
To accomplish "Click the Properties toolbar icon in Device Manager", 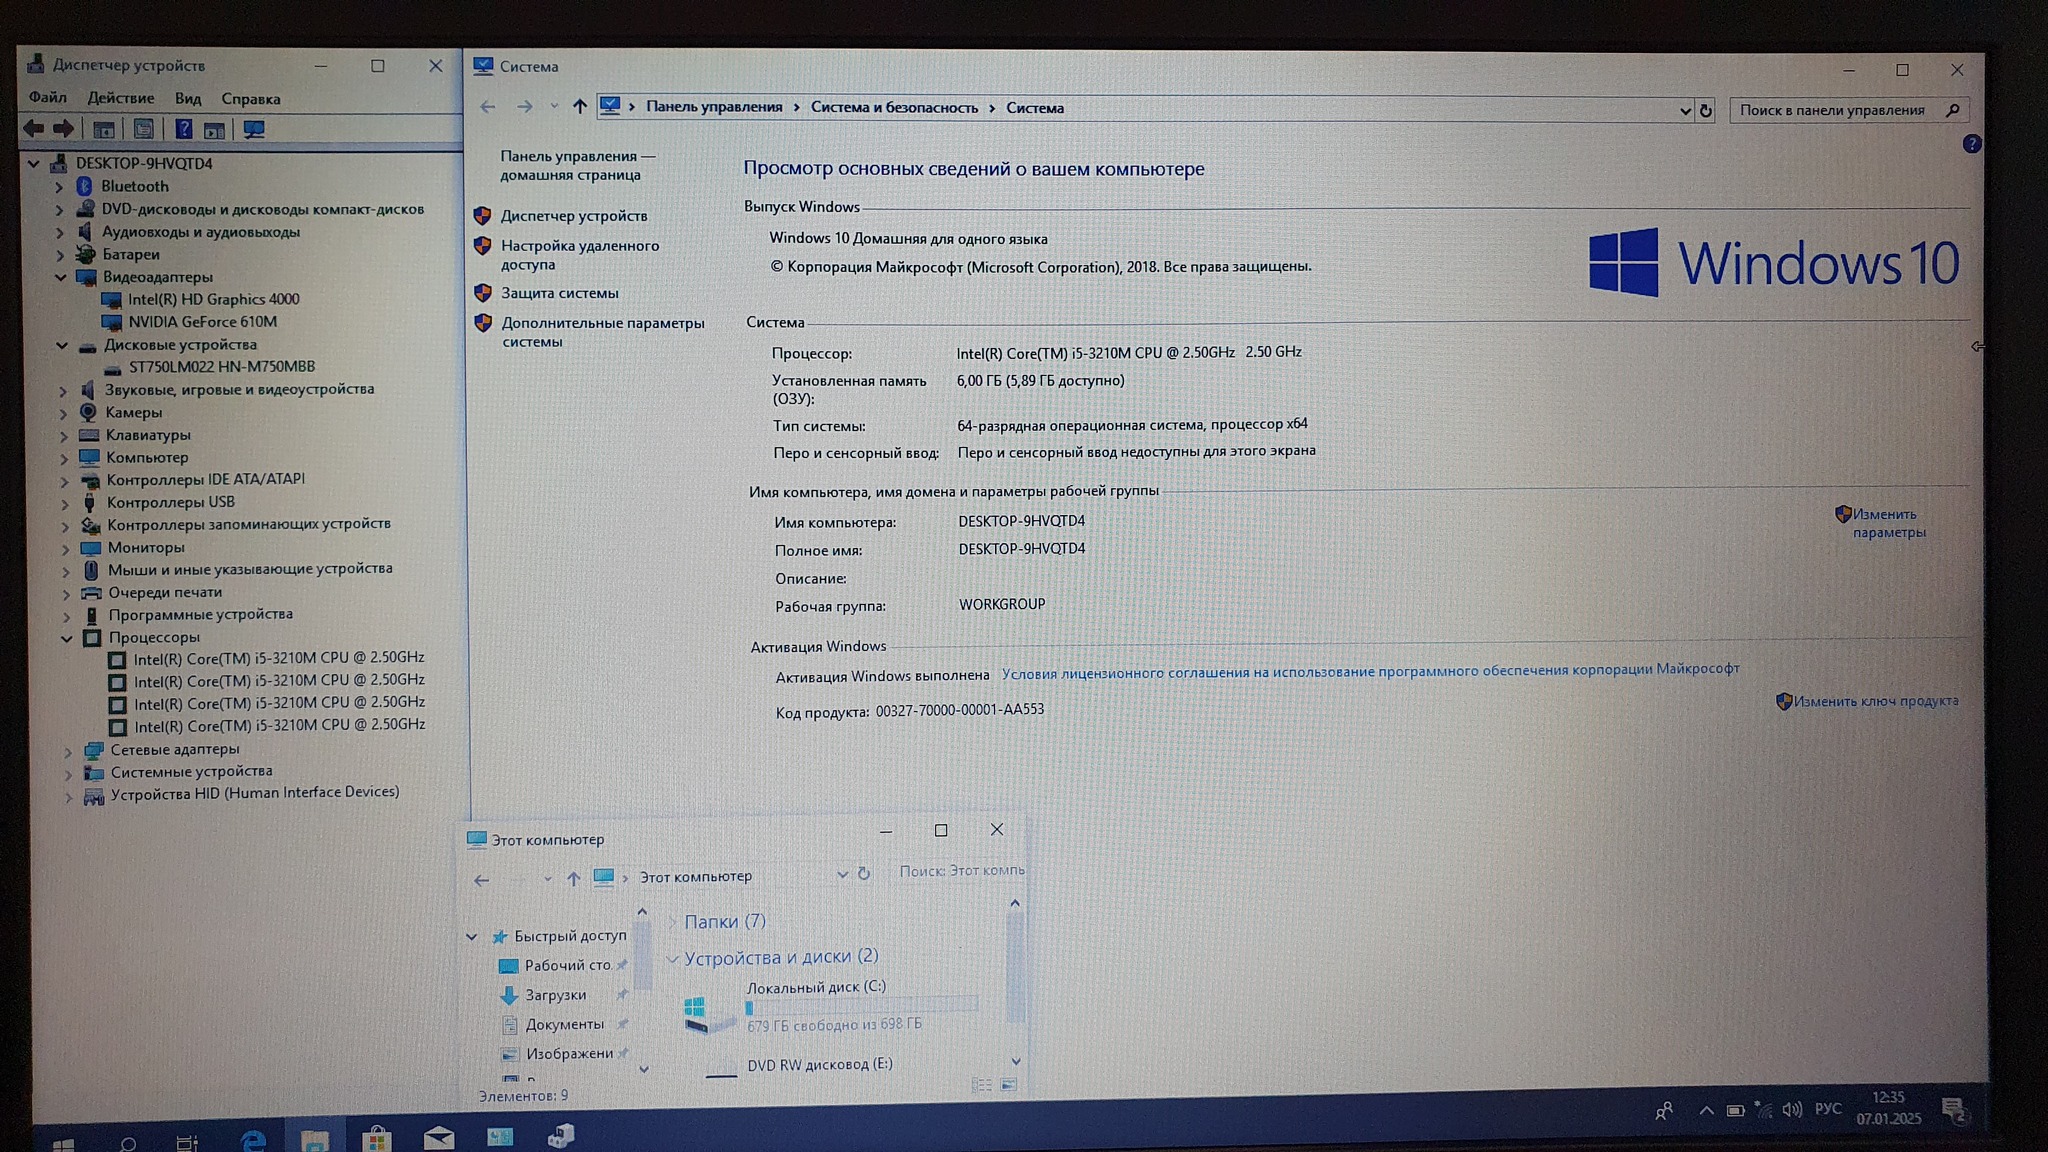I will (x=143, y=129).
